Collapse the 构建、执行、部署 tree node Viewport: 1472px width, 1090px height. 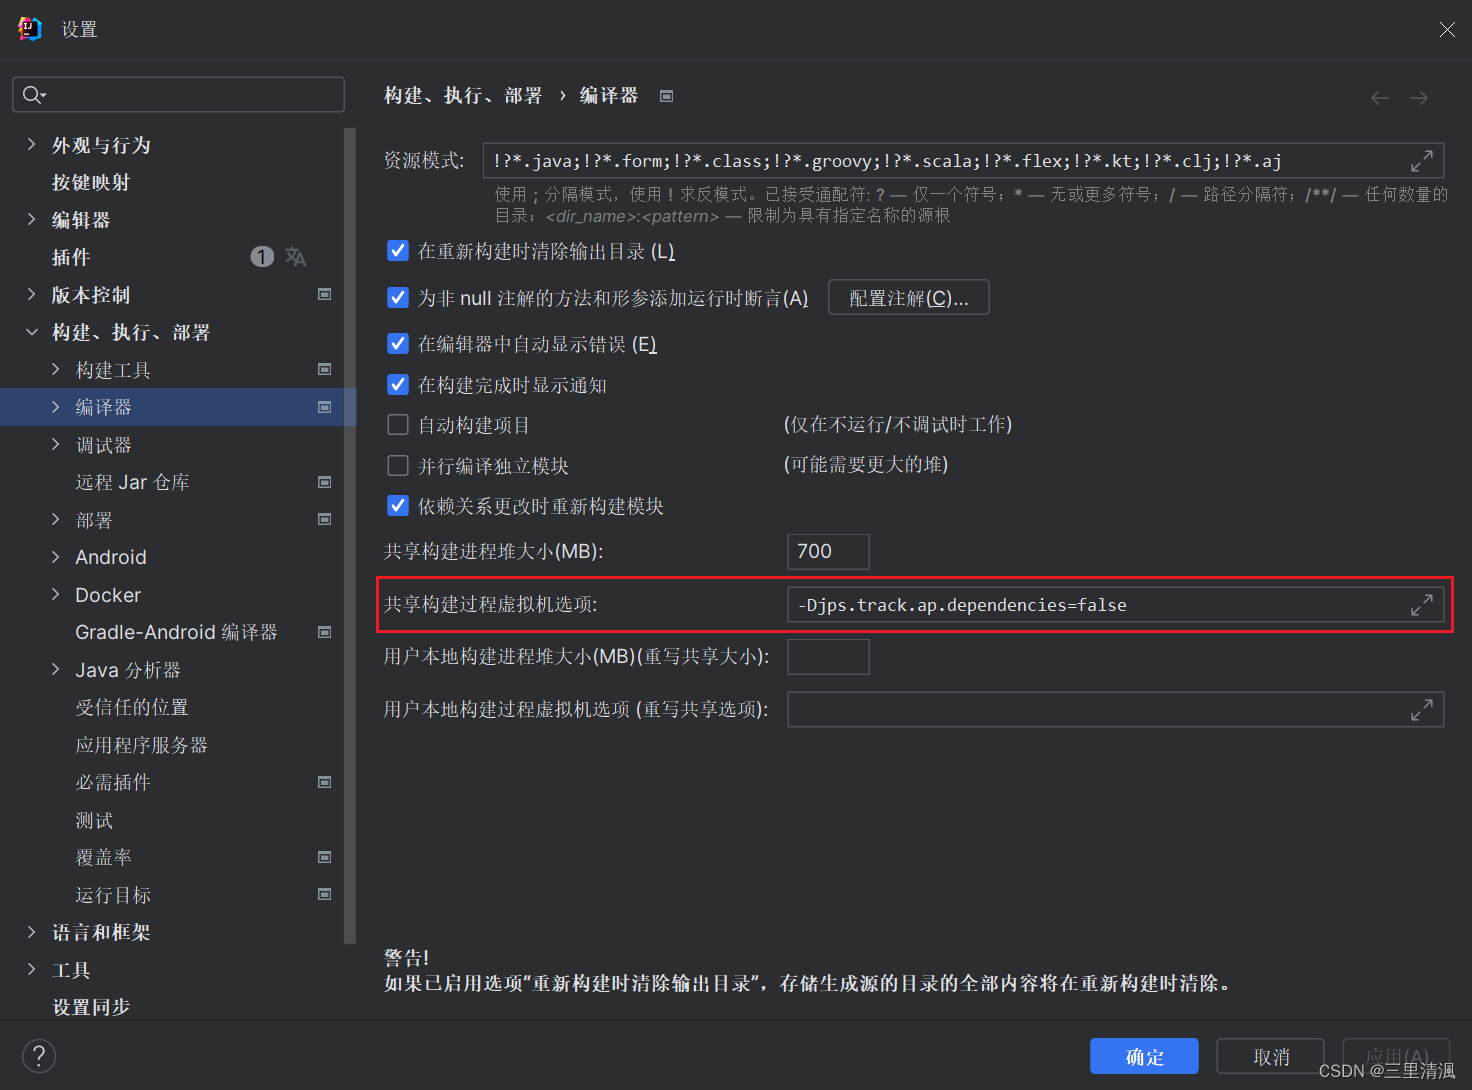click(32, 332)
